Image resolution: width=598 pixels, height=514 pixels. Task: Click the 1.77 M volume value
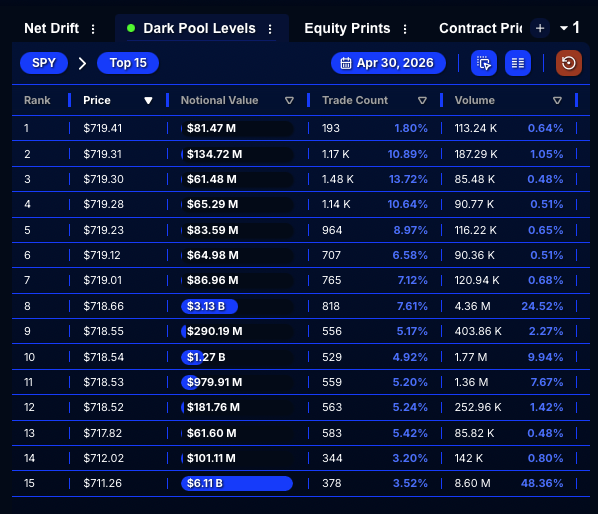[x=471, y=357]
